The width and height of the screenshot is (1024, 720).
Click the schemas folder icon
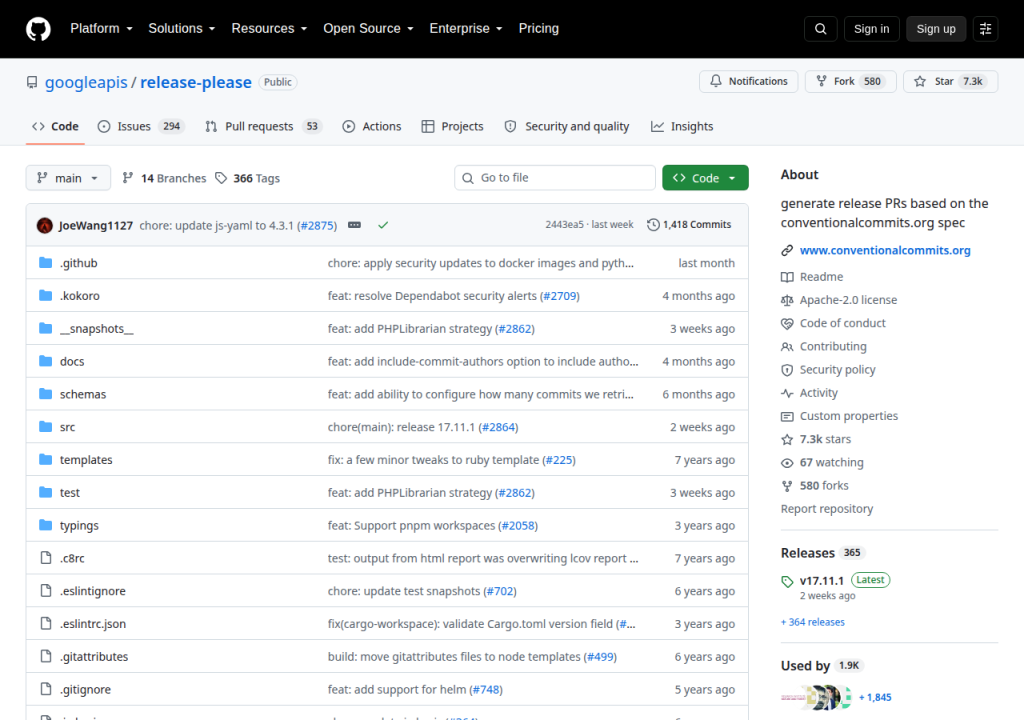(x=45, y=393)
